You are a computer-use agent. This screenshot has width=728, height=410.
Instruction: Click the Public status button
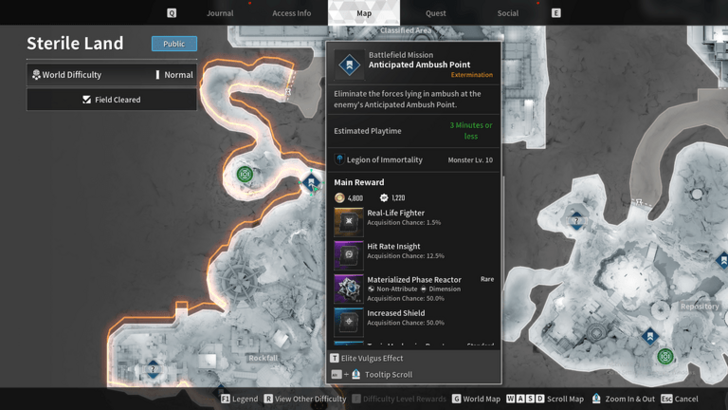(x=174, y=44)
